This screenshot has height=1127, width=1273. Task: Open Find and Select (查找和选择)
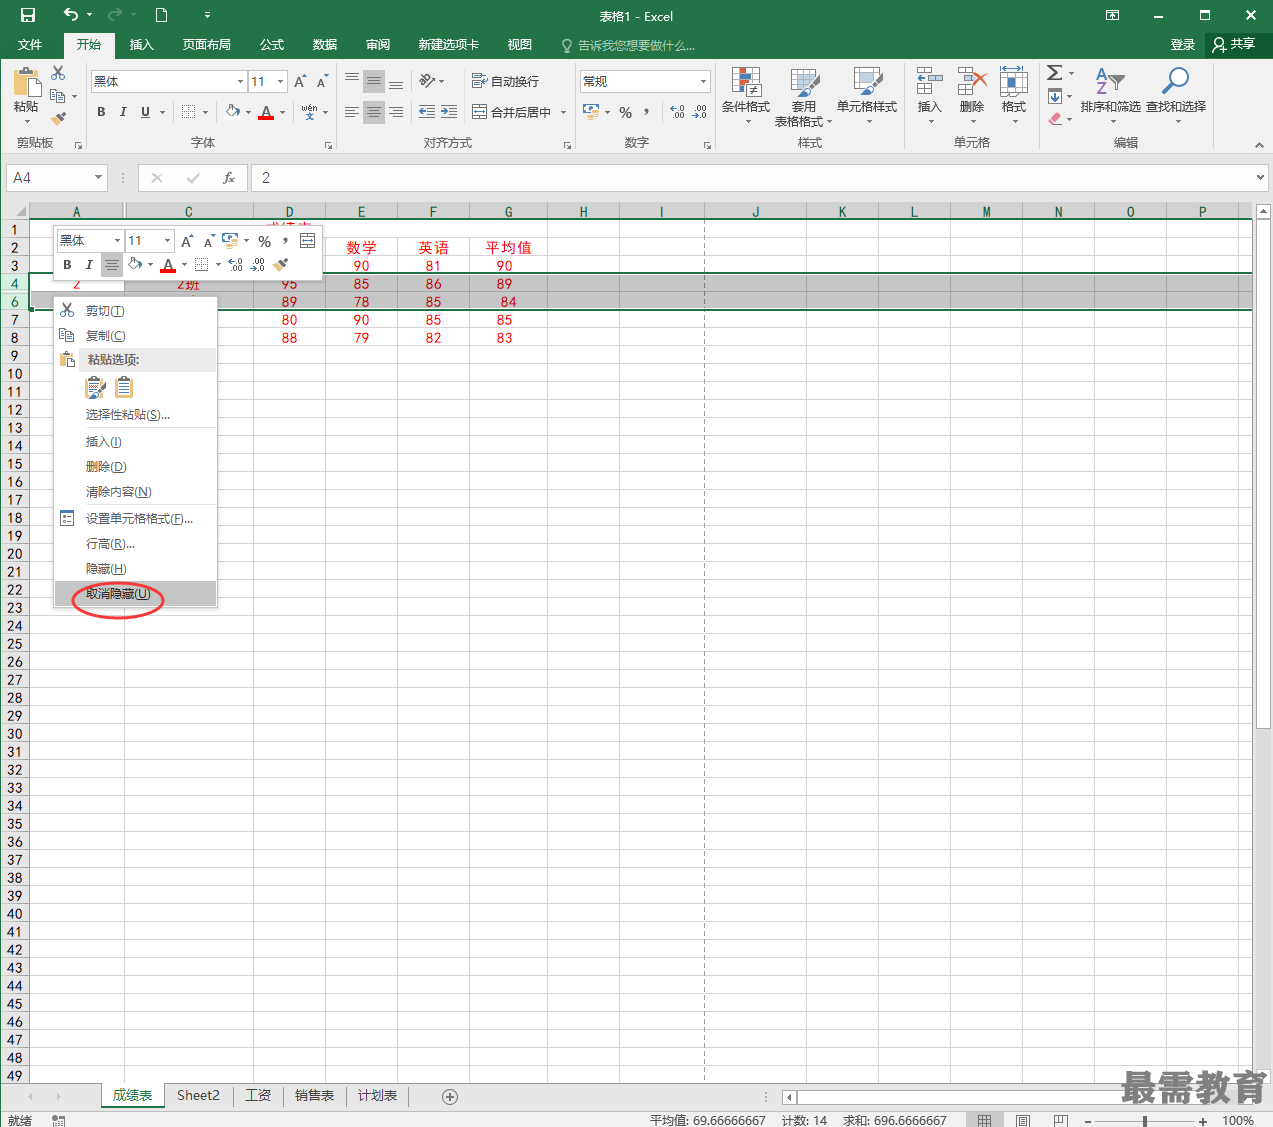pos(1176,96)
